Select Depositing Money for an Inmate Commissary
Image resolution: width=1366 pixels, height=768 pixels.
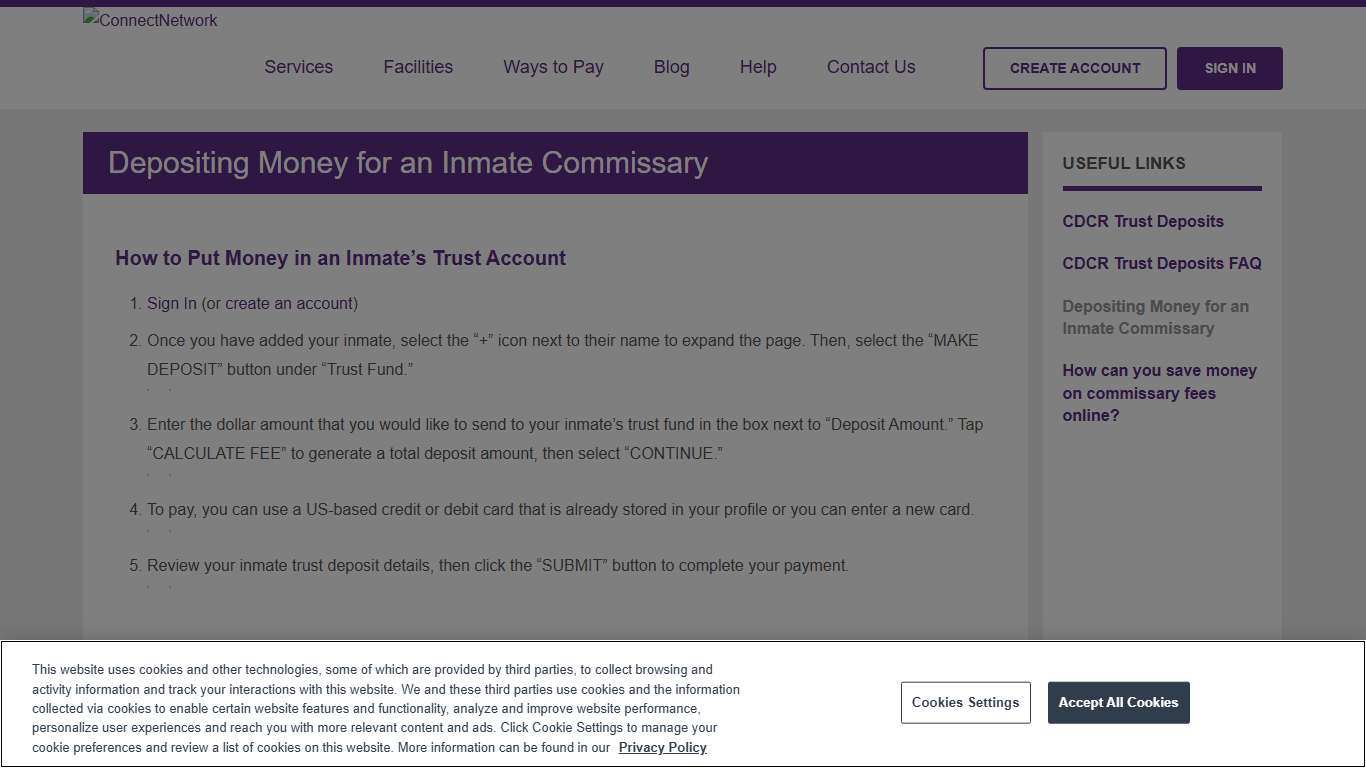[1155, 317]
